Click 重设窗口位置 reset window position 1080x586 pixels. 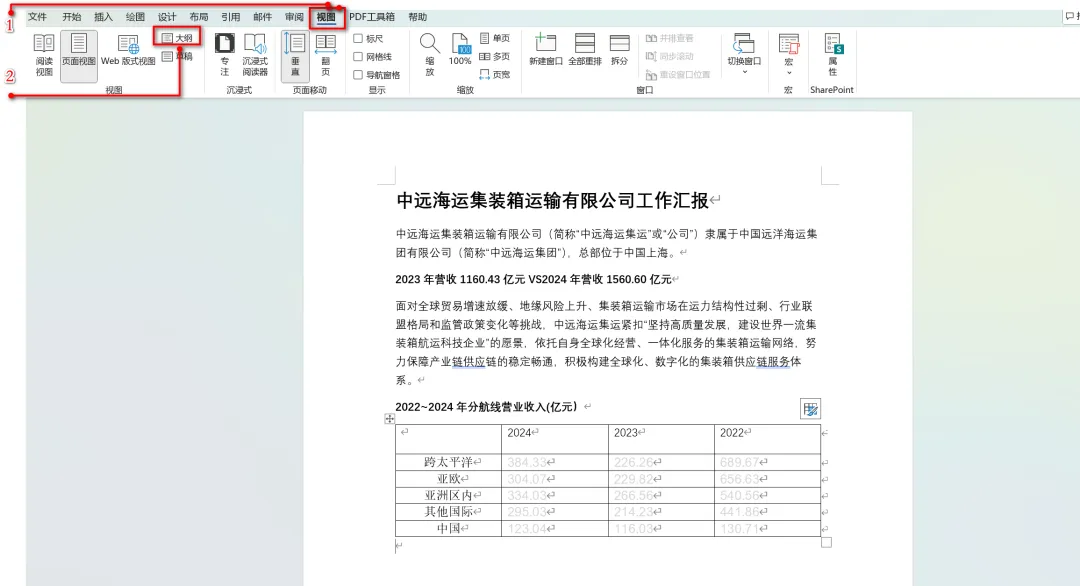(x=678, y=74)
